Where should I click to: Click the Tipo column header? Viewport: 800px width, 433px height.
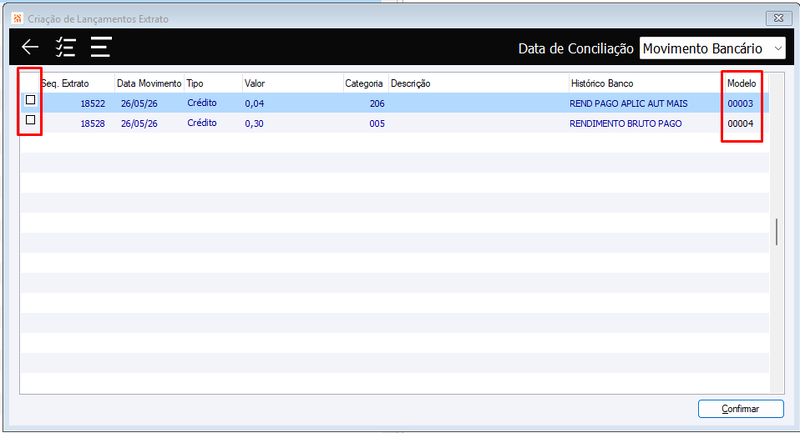point(195,83)
